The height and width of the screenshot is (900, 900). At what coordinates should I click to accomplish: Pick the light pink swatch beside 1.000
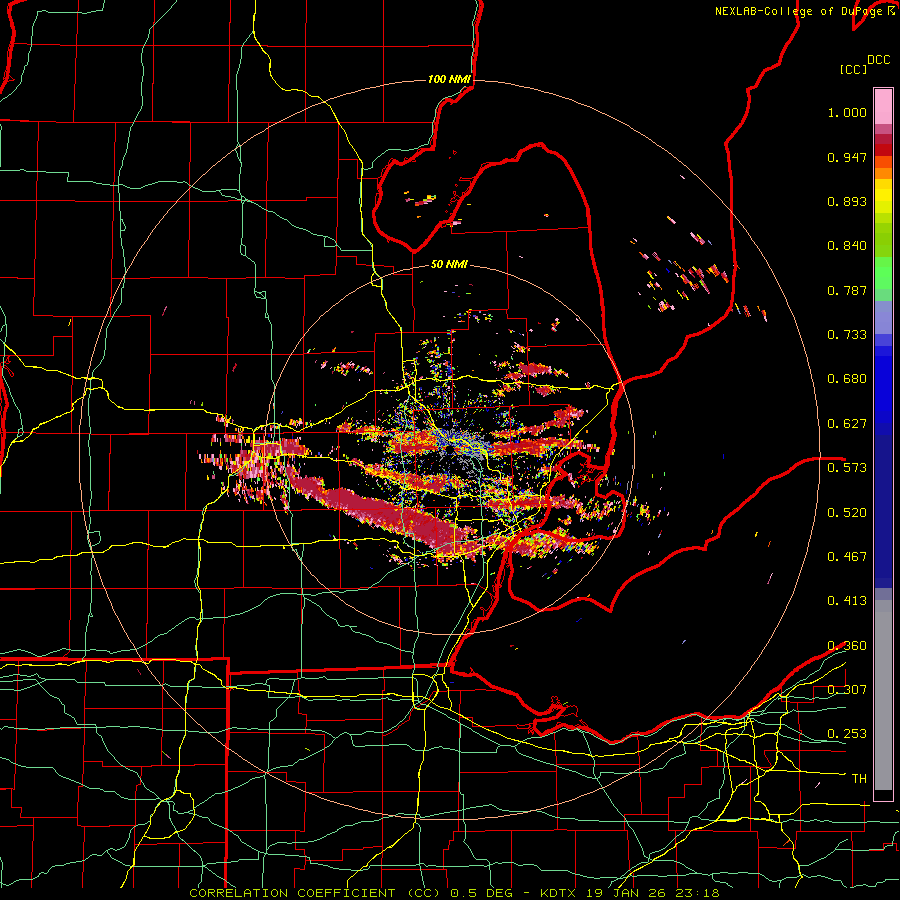click(x=883, y=106)
